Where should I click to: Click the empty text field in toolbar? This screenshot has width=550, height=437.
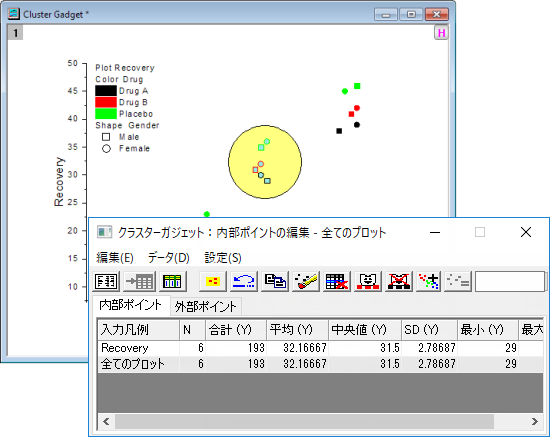[x=510, y=281]
